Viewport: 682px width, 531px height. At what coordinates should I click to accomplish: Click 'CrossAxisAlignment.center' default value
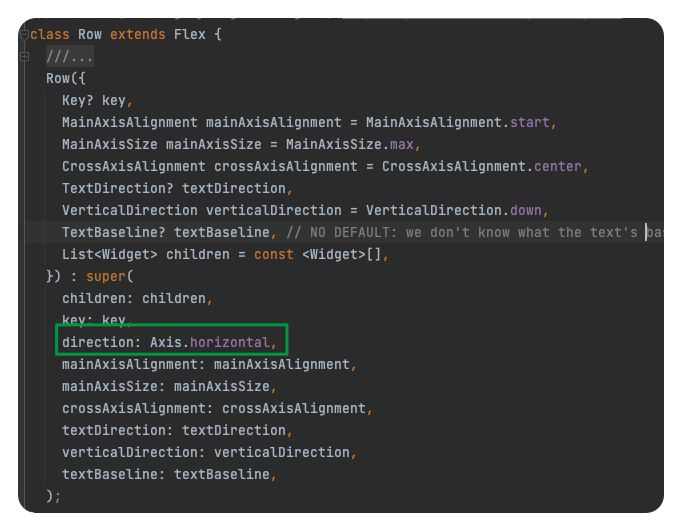pyautogui.click(x=481, y=167)
